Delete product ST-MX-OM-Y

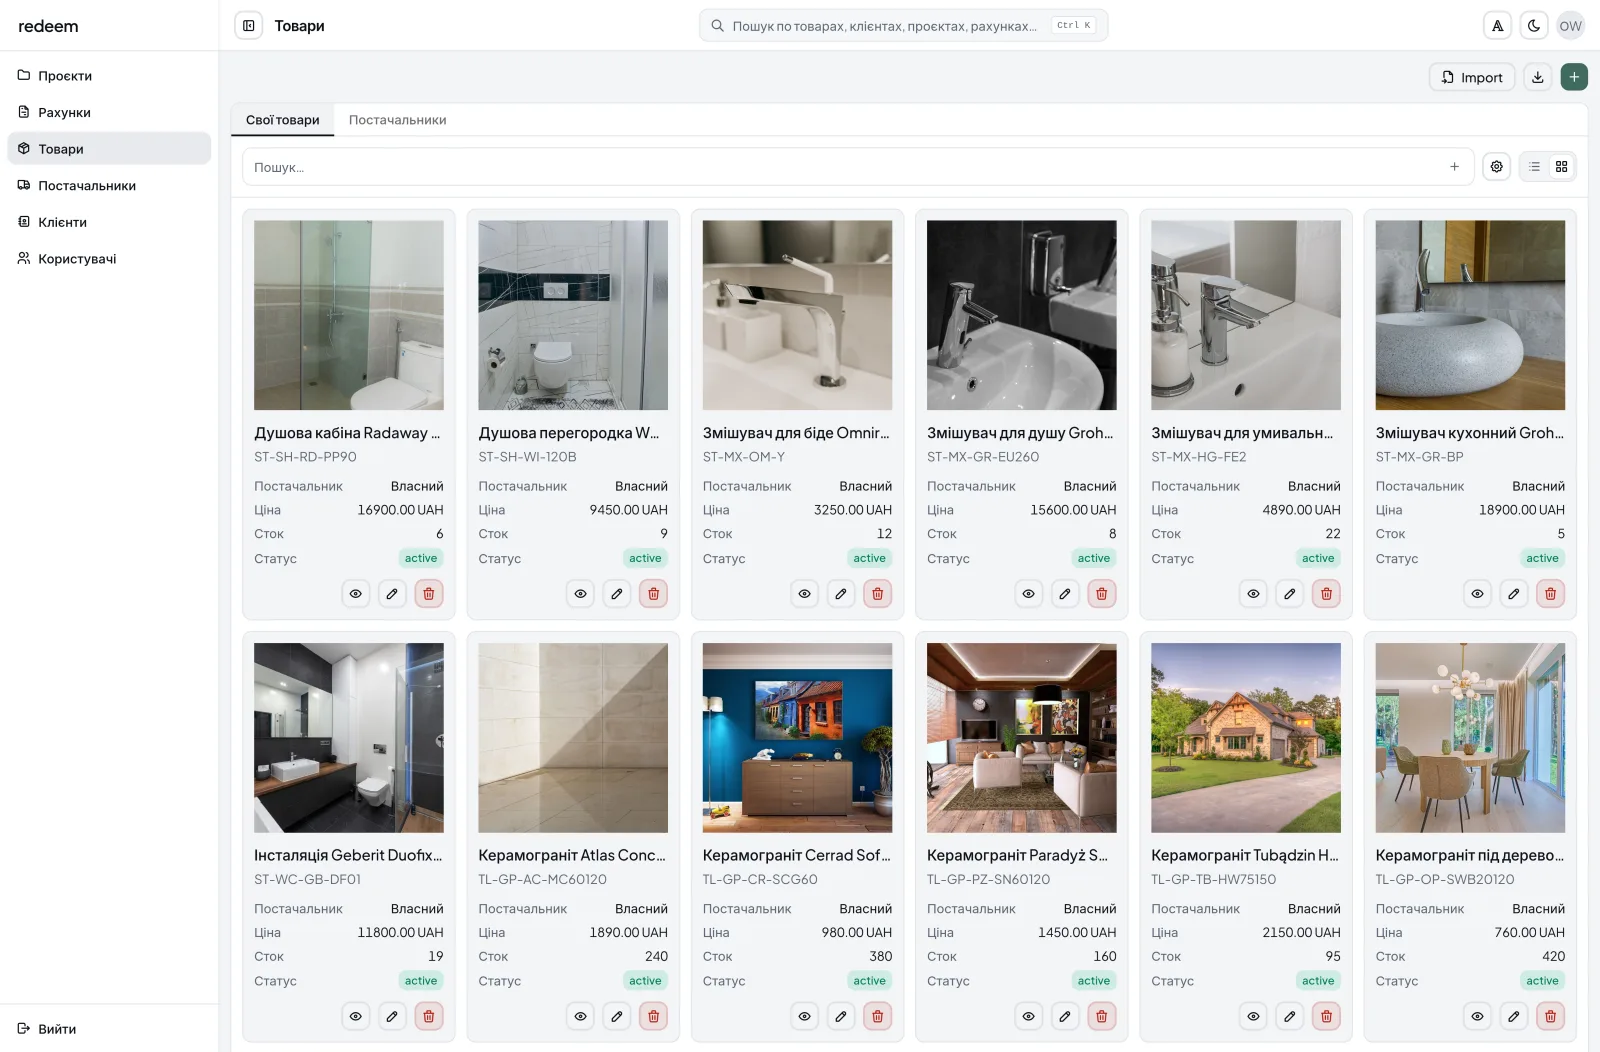[x=877, y=594]
